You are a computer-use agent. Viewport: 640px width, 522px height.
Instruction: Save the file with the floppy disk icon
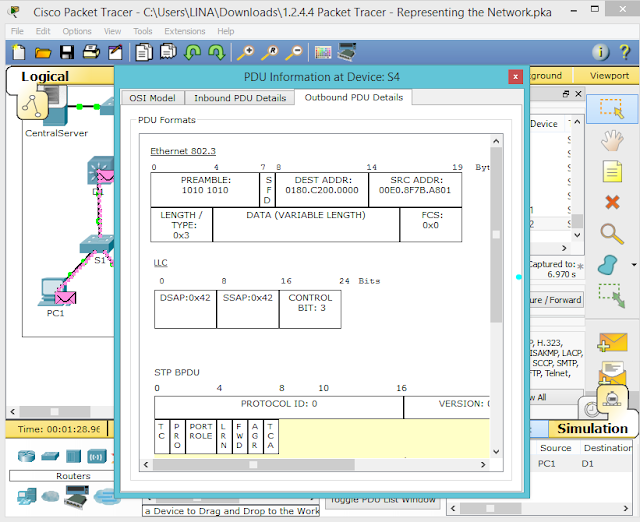tap(67, 52)
